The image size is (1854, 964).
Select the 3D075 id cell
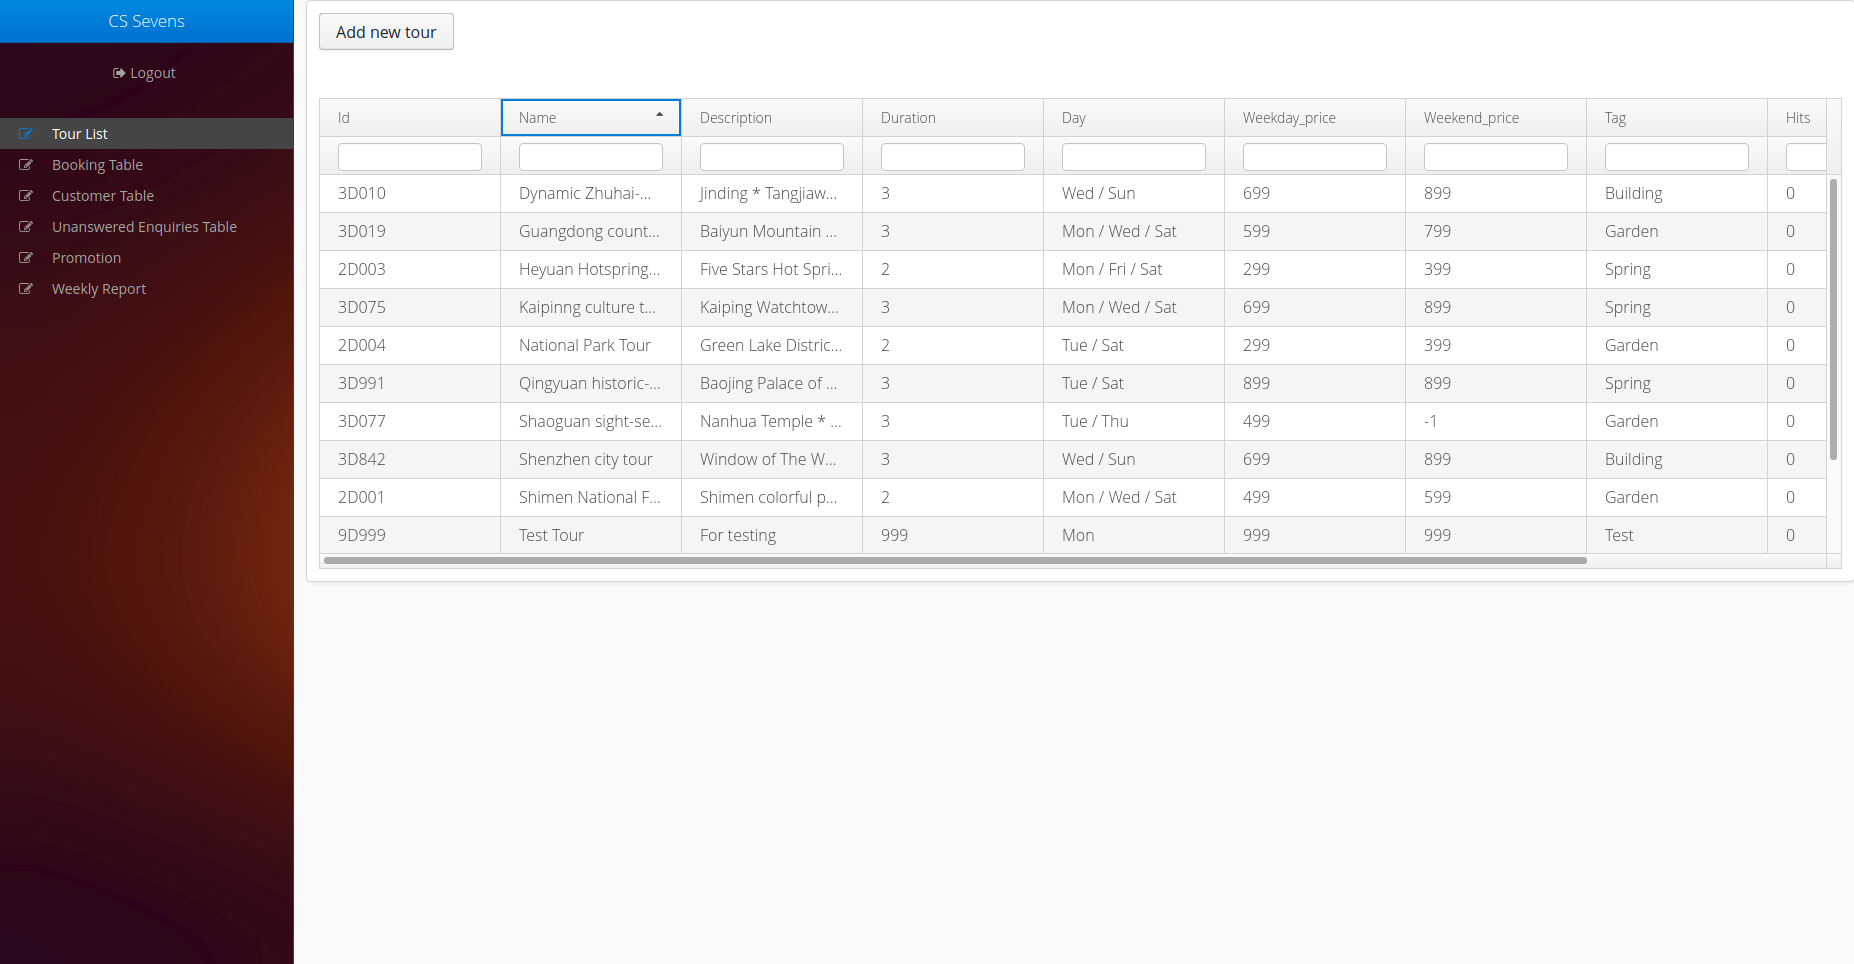pos(410,308)
